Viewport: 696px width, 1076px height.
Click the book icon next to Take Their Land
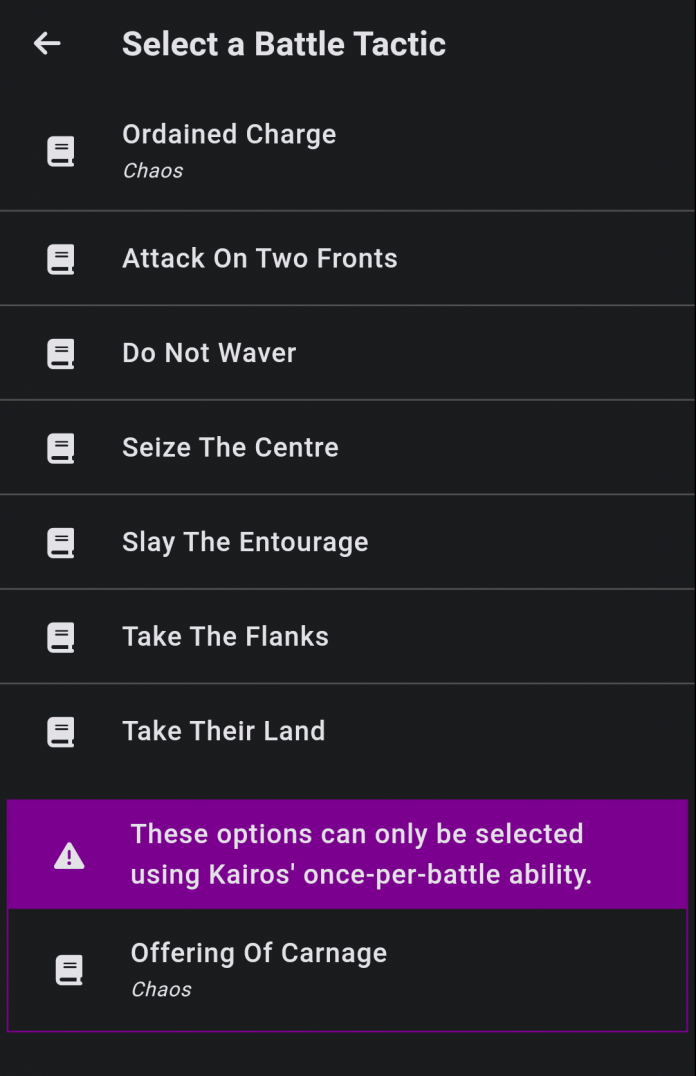61,731
